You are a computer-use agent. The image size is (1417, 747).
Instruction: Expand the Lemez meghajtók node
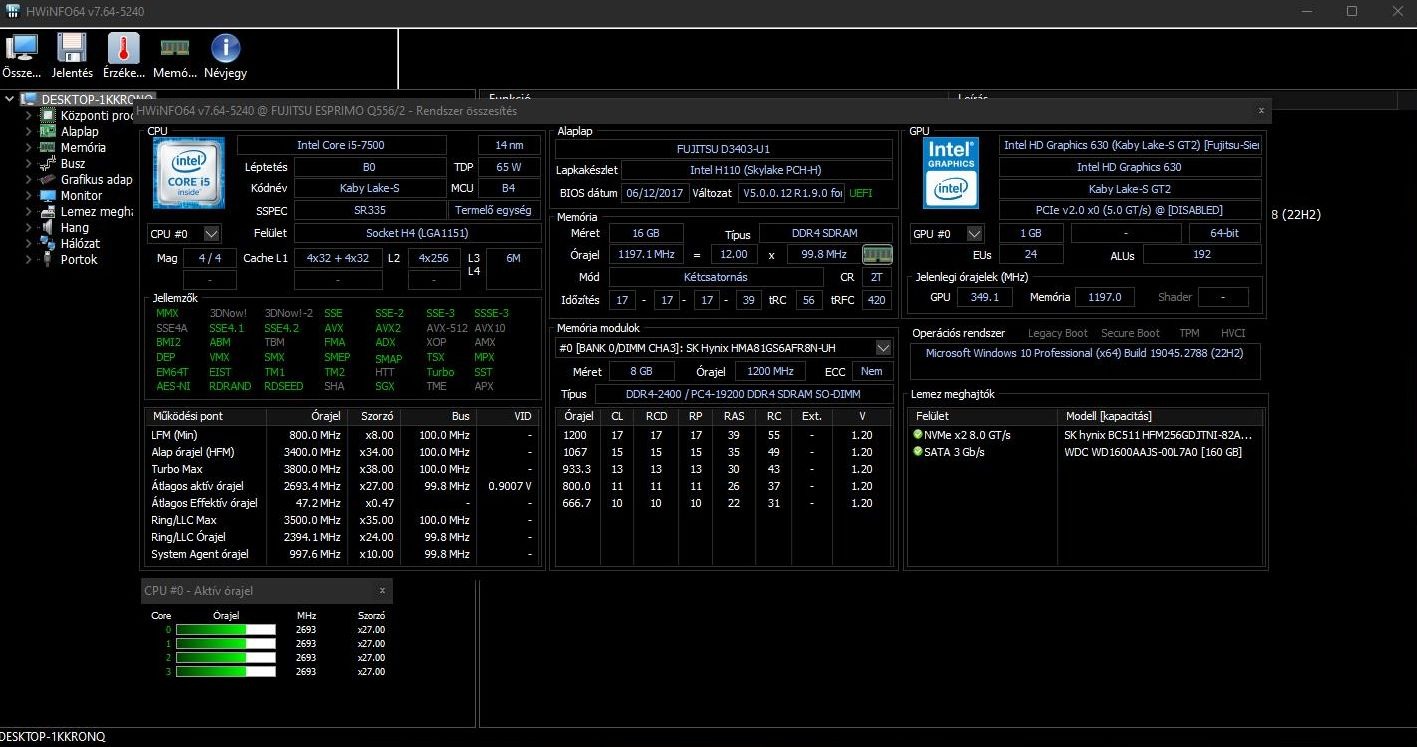pyautogui.click(x=28, y=211)
